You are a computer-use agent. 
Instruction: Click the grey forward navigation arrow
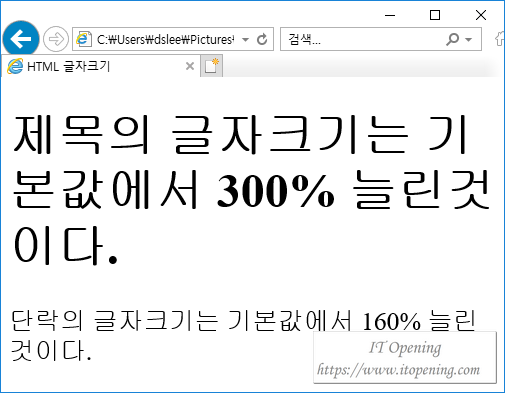click(x=56, y=39)
